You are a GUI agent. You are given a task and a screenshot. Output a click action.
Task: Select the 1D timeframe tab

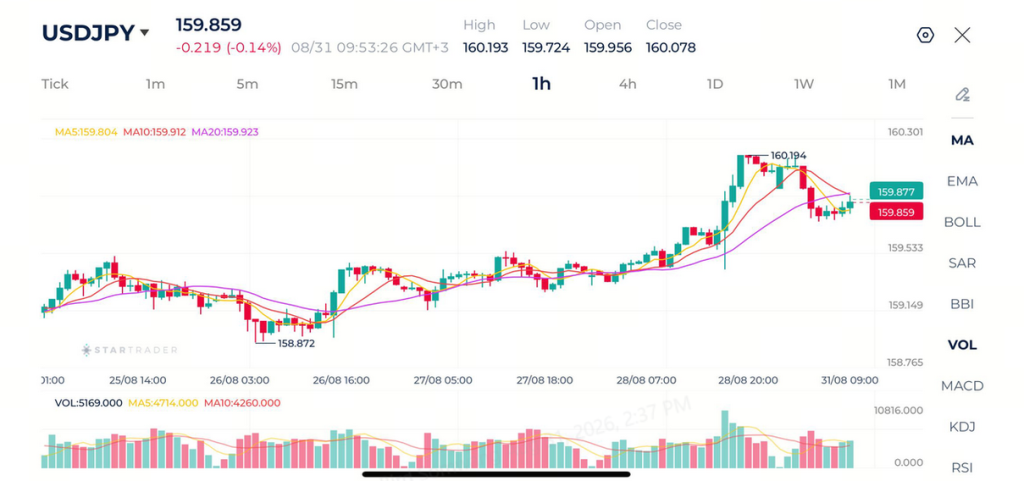[715, 84]
